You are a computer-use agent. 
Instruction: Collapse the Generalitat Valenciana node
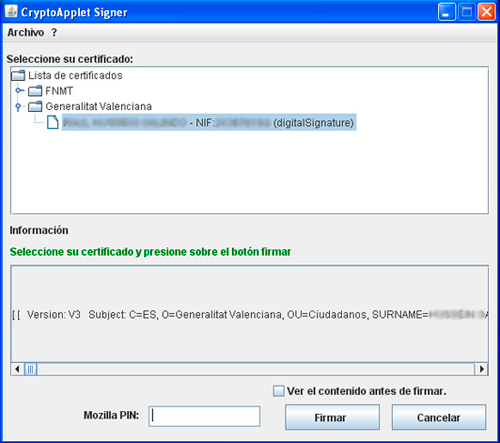[x=18, y=107]
